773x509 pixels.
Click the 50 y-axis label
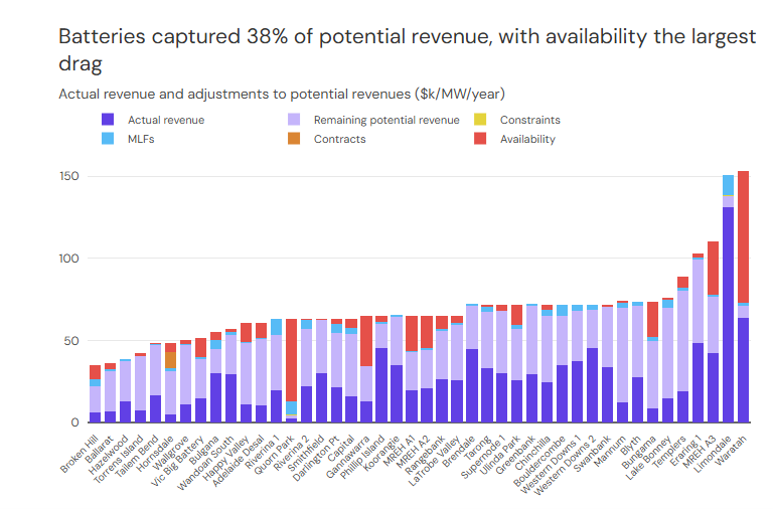point(71,341)
